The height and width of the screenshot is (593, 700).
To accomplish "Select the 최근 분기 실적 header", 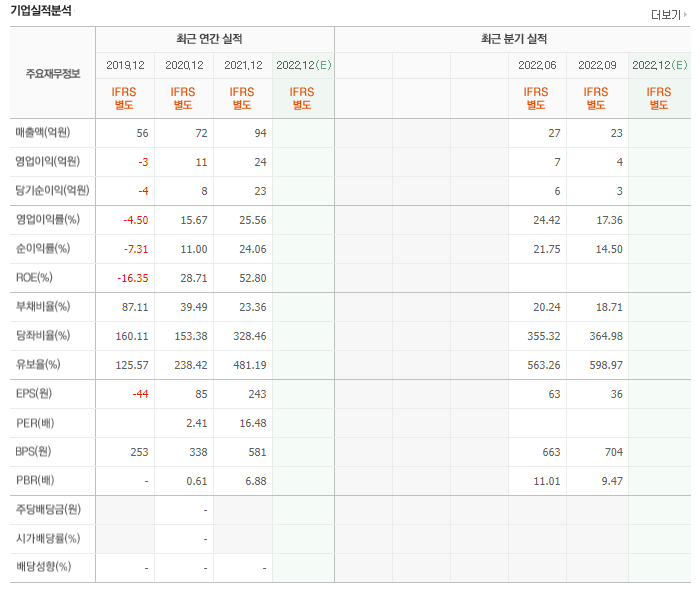I will coord(513,39).
